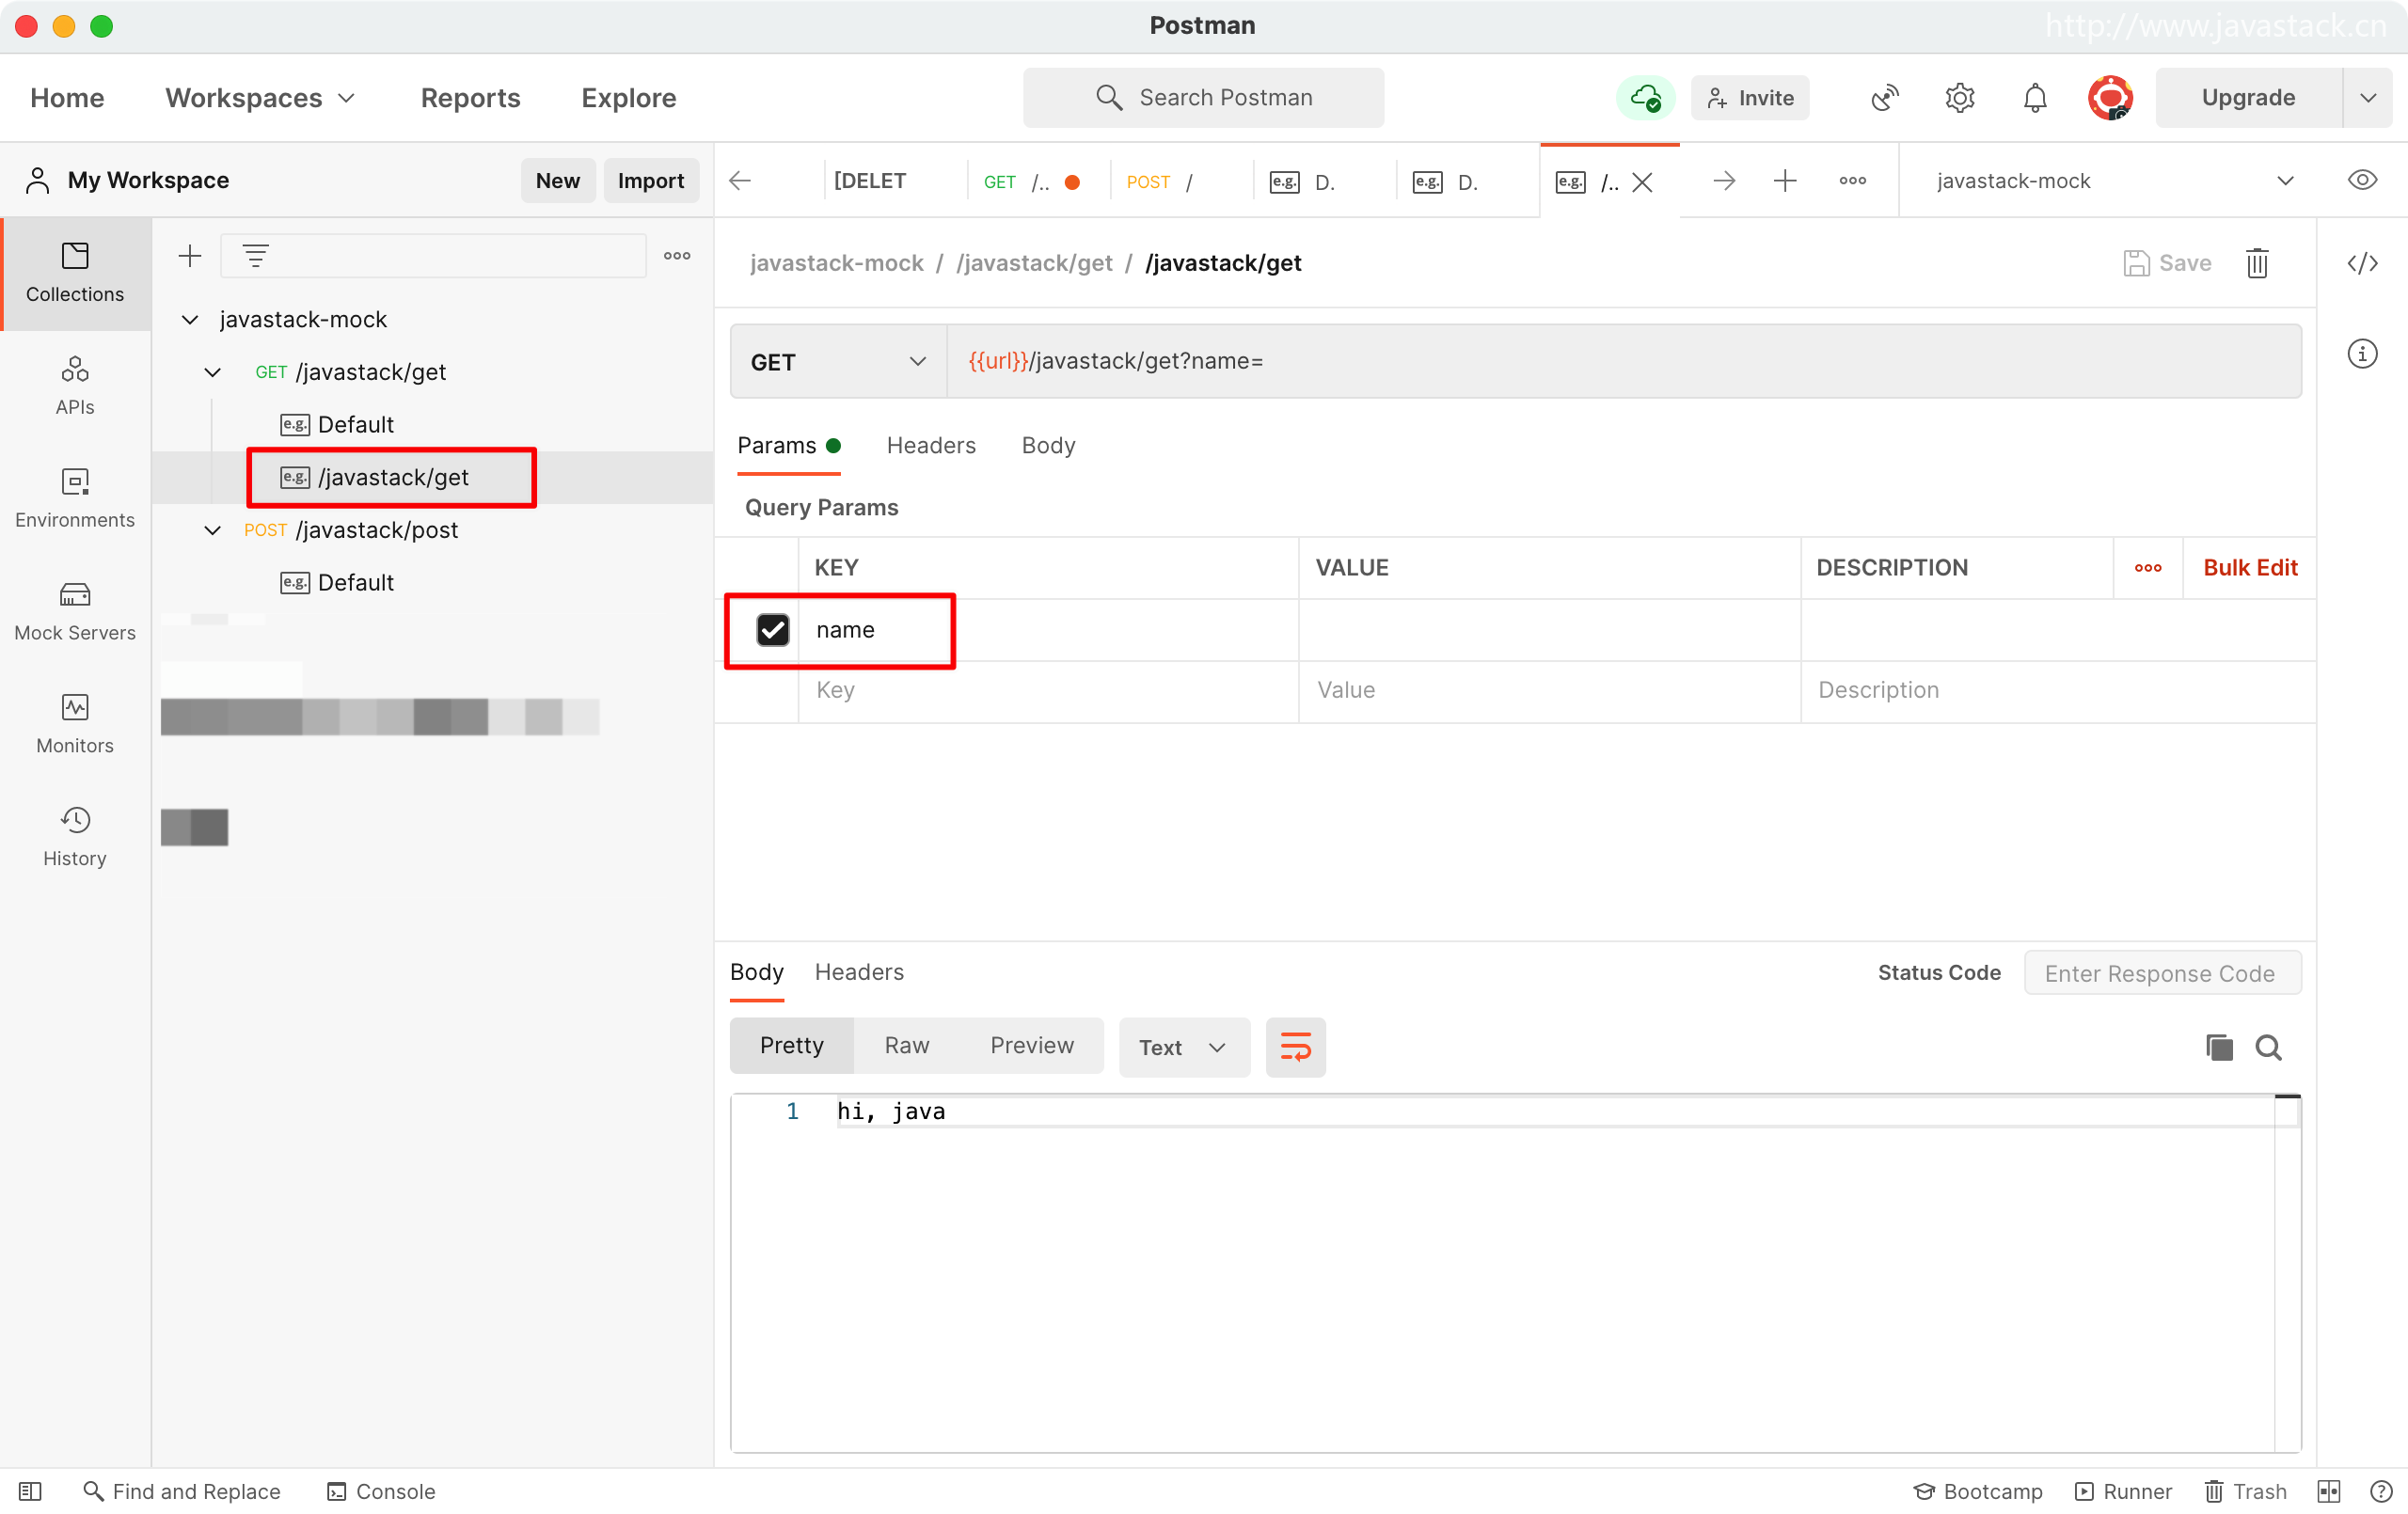Screen dimensions: 2408x1514
Task: Open History in the sidebar
Action: click(x=75, y=836)
